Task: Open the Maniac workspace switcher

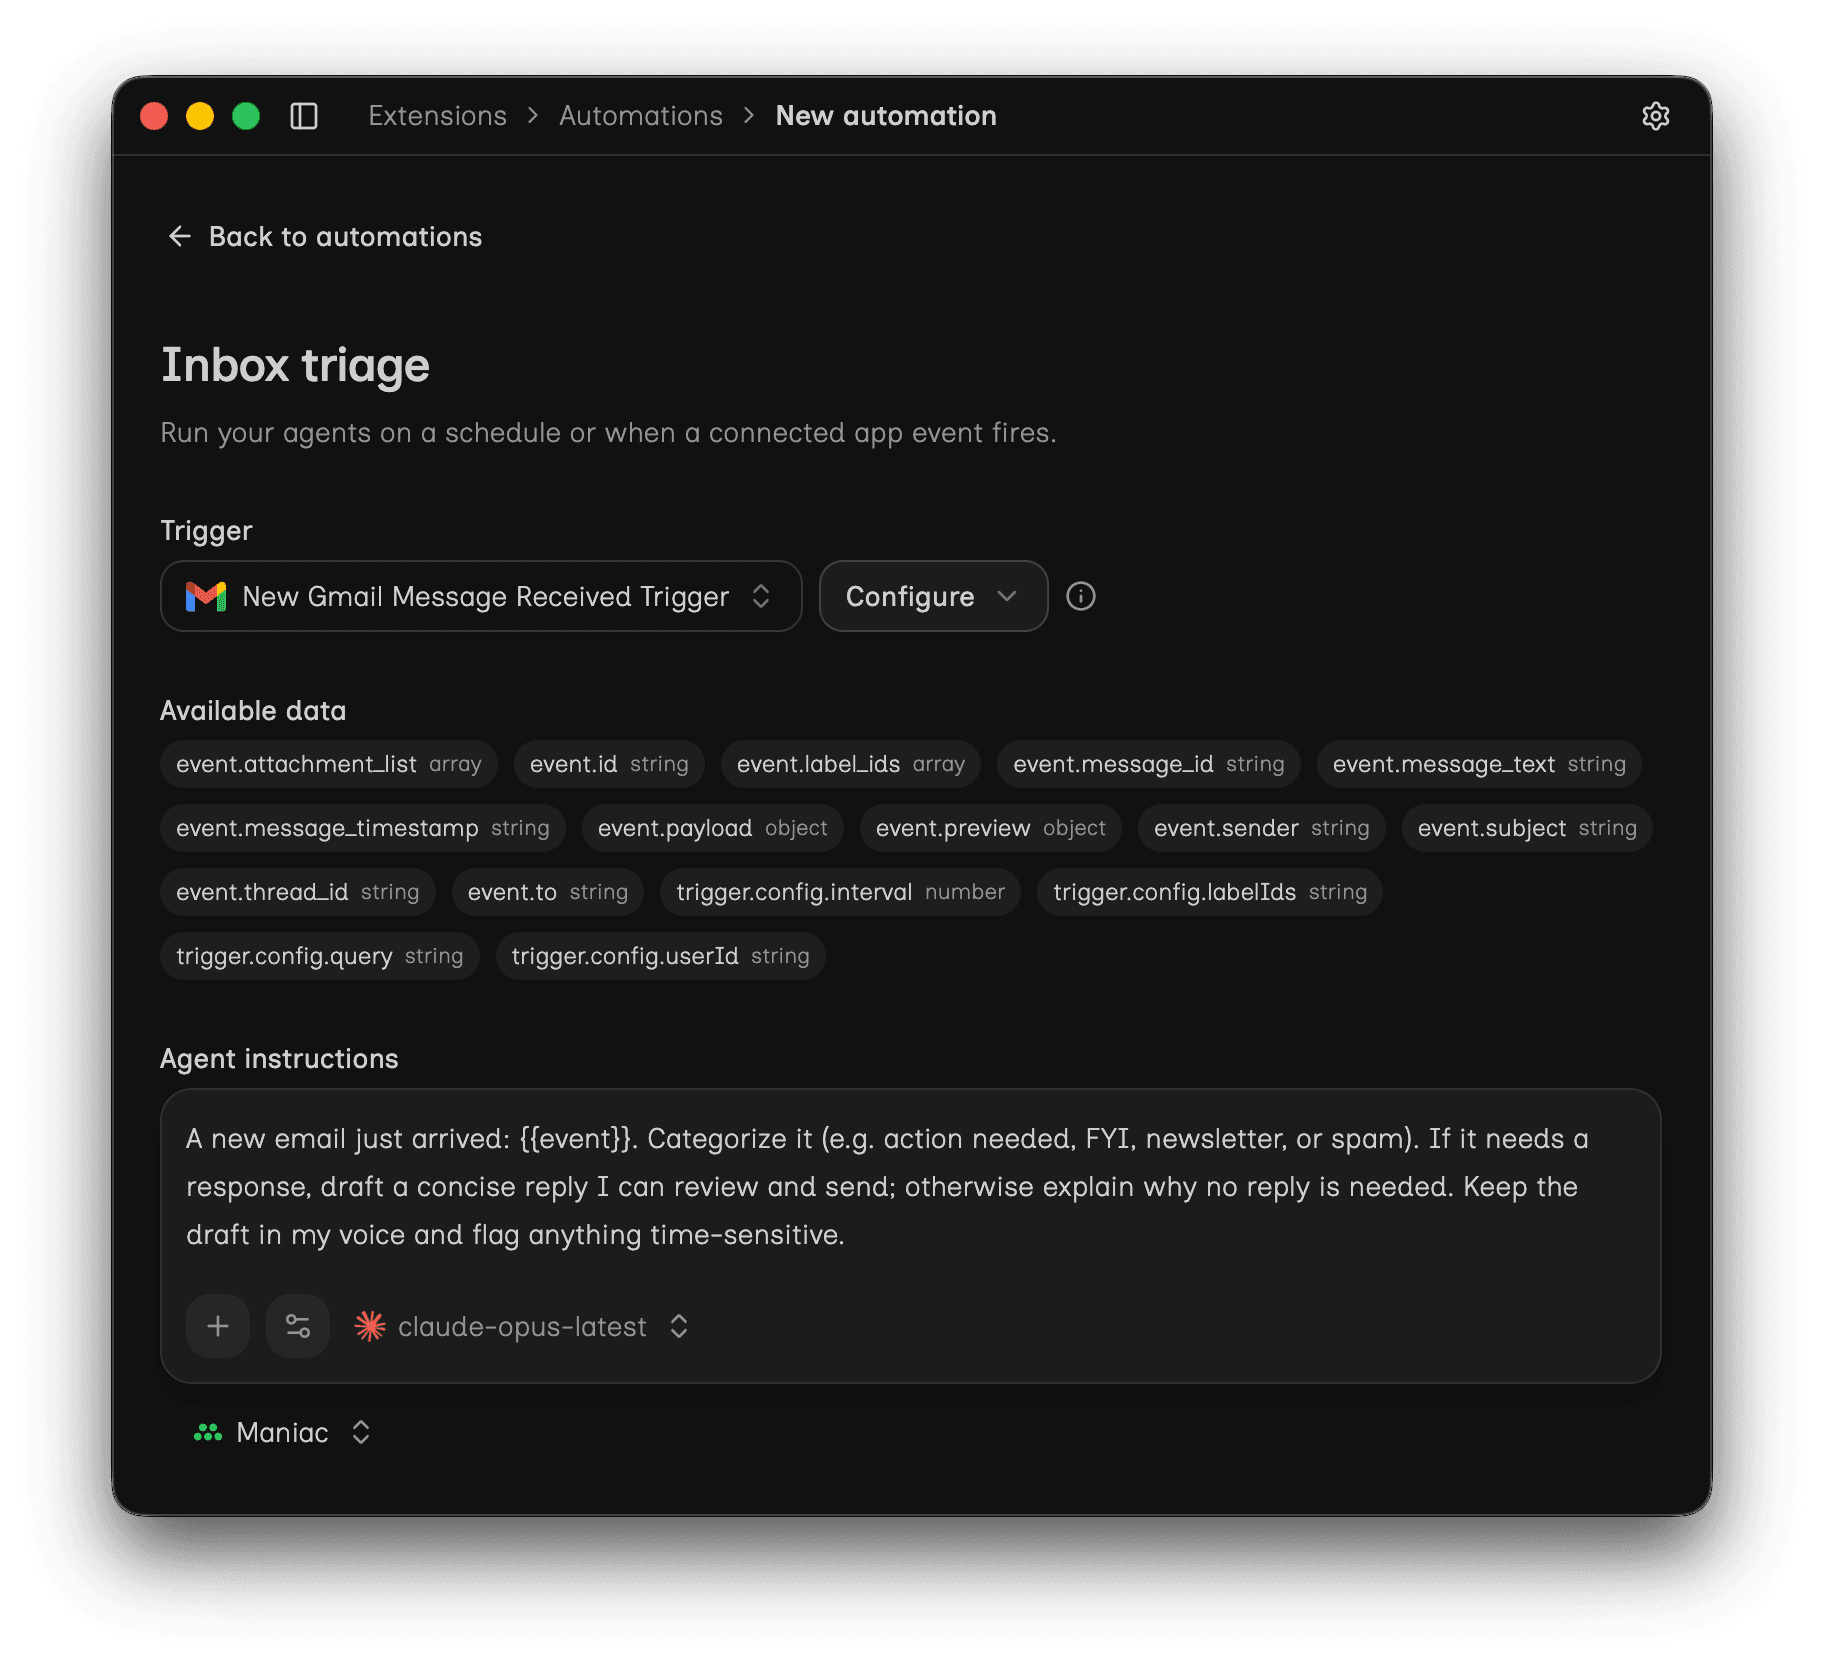Action: point(282,1432)
